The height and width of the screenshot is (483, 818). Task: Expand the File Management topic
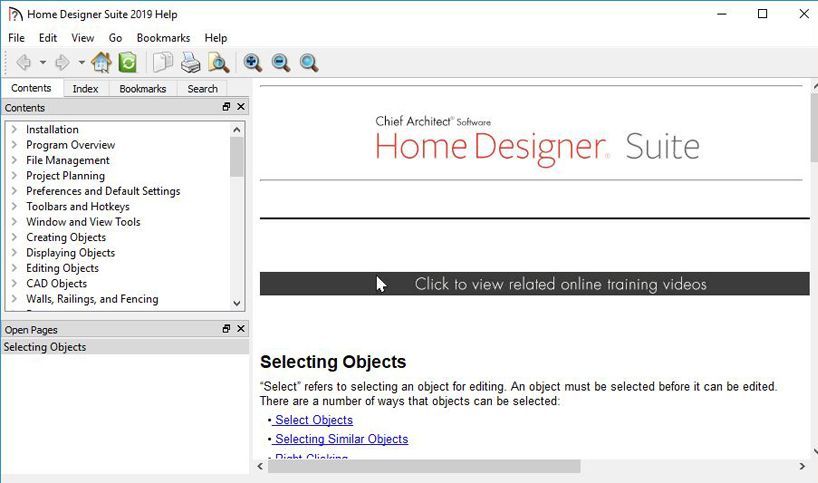pyautogui.click(x=14, y=160)
